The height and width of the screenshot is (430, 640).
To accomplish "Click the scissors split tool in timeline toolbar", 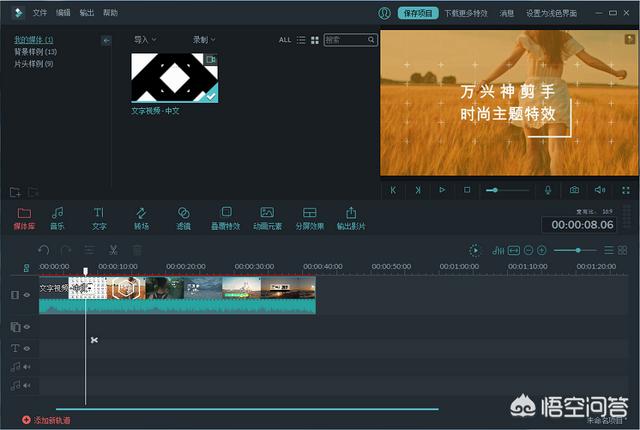I will pyautogui.click(x=113, y=250).
